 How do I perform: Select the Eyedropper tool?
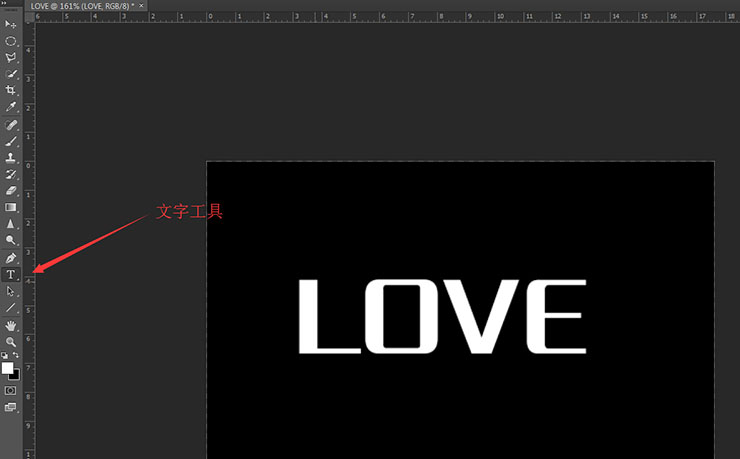coord(11,106)
